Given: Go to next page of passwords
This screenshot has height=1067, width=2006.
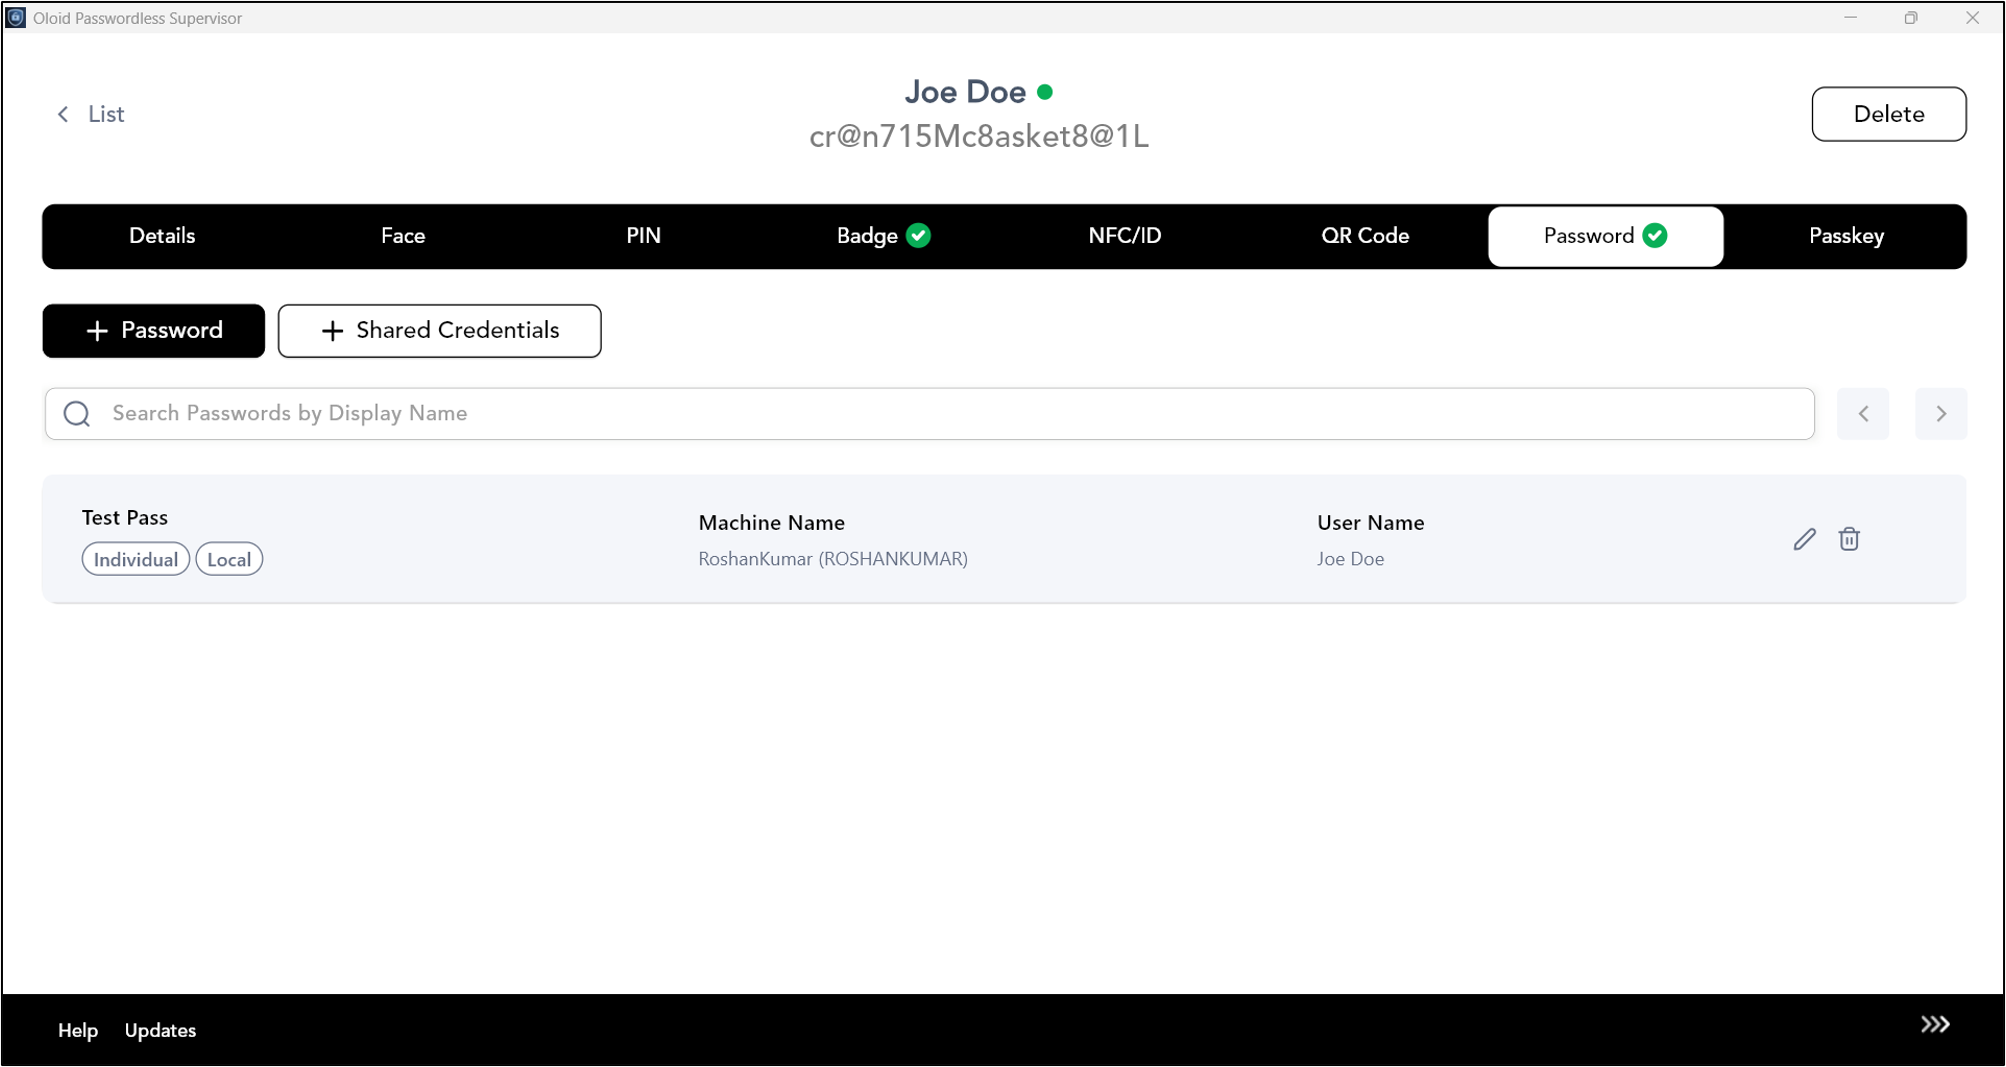Looking at the screenshot, I should [1941, 414].
